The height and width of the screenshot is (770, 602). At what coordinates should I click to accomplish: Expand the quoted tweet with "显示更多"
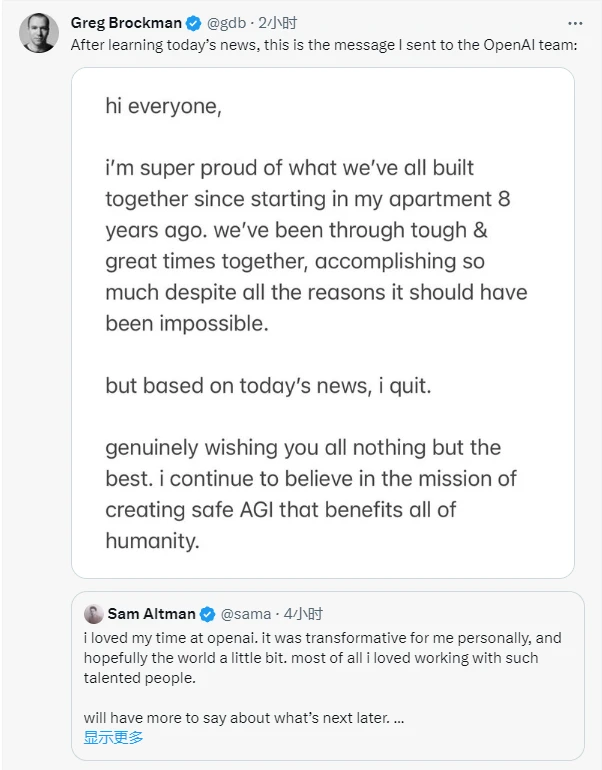click(x=113, y=738)
